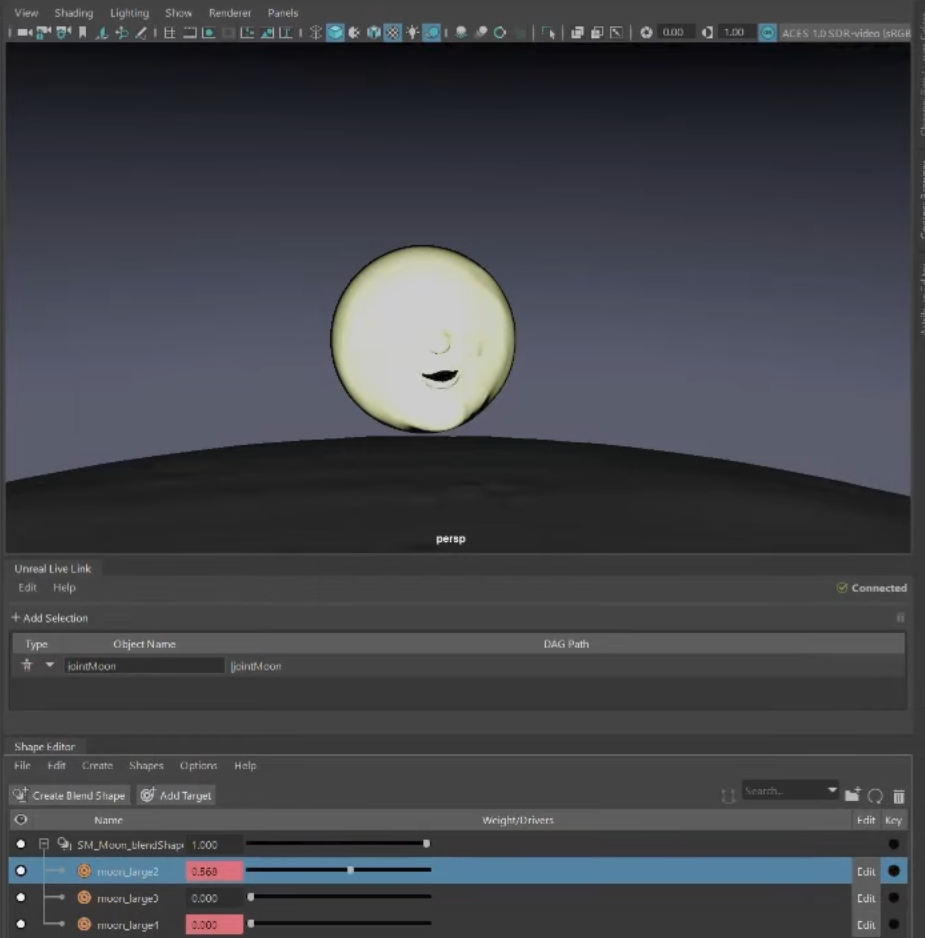Toggle visibility of moon_large2 target
925x938 pixels.
pos(21,871)
